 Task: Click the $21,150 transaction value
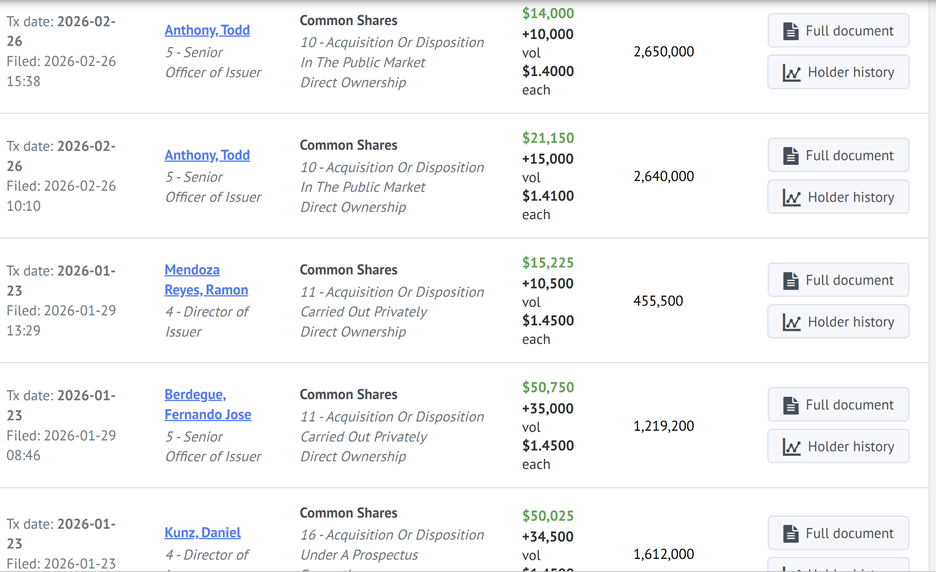pyautogui.click(x=548, y=139)
